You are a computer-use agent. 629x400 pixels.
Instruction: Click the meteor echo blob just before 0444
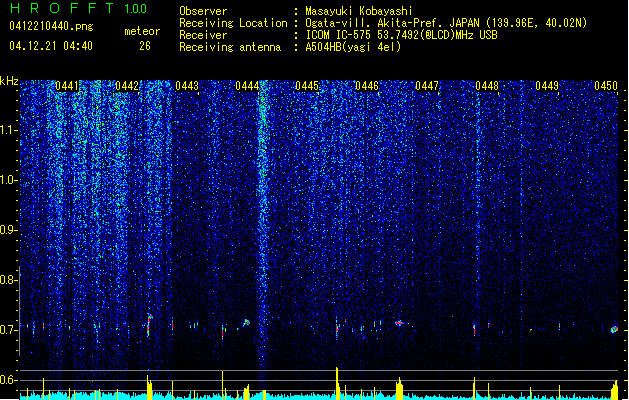tap(247, 322)
